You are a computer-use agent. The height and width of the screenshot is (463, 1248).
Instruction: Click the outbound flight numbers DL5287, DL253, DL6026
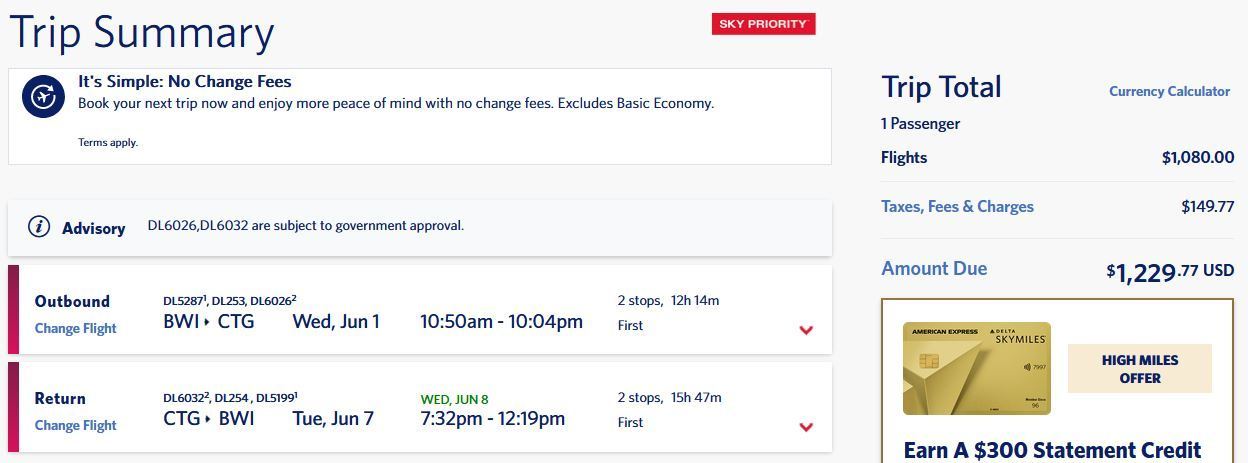[x=229, y=300]
